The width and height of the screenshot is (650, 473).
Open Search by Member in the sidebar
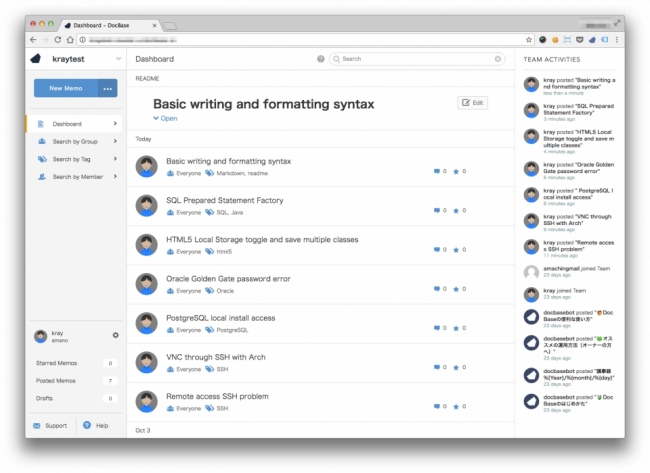pyautogui.click(x=77, y=176)
